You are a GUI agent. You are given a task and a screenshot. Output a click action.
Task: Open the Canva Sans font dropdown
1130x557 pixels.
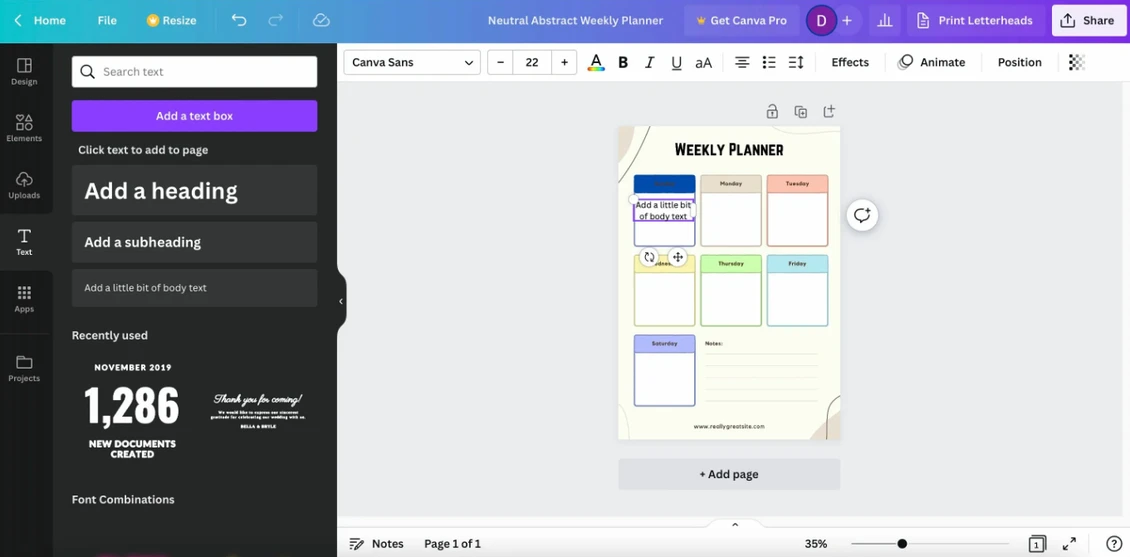tap(412, 62)
